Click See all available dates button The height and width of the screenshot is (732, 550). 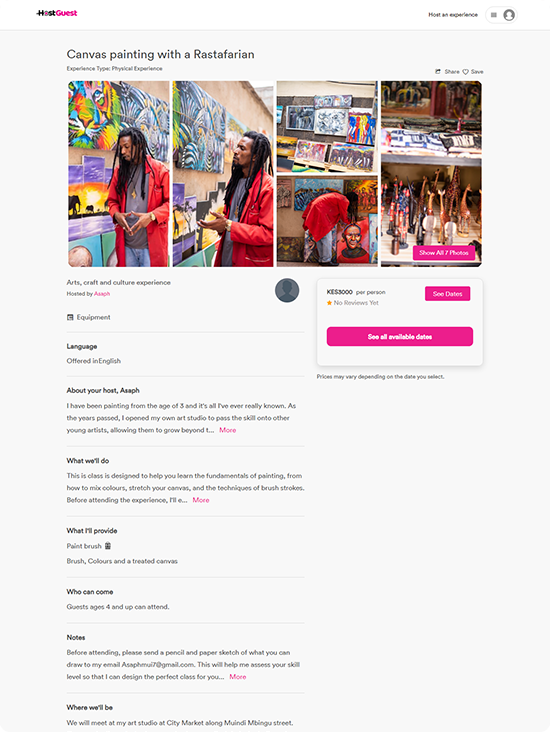coord(400,337)
